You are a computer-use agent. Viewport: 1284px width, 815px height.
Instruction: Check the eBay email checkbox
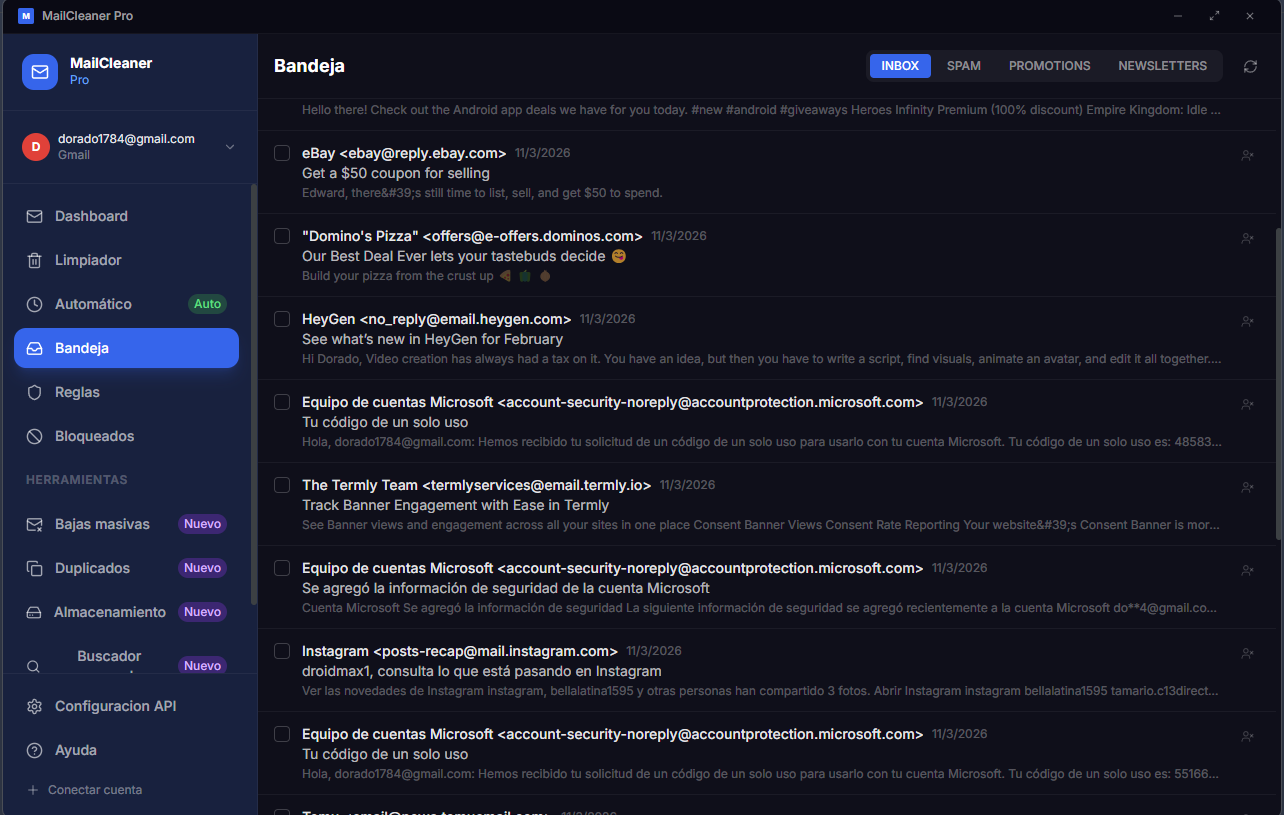point(282,153)
